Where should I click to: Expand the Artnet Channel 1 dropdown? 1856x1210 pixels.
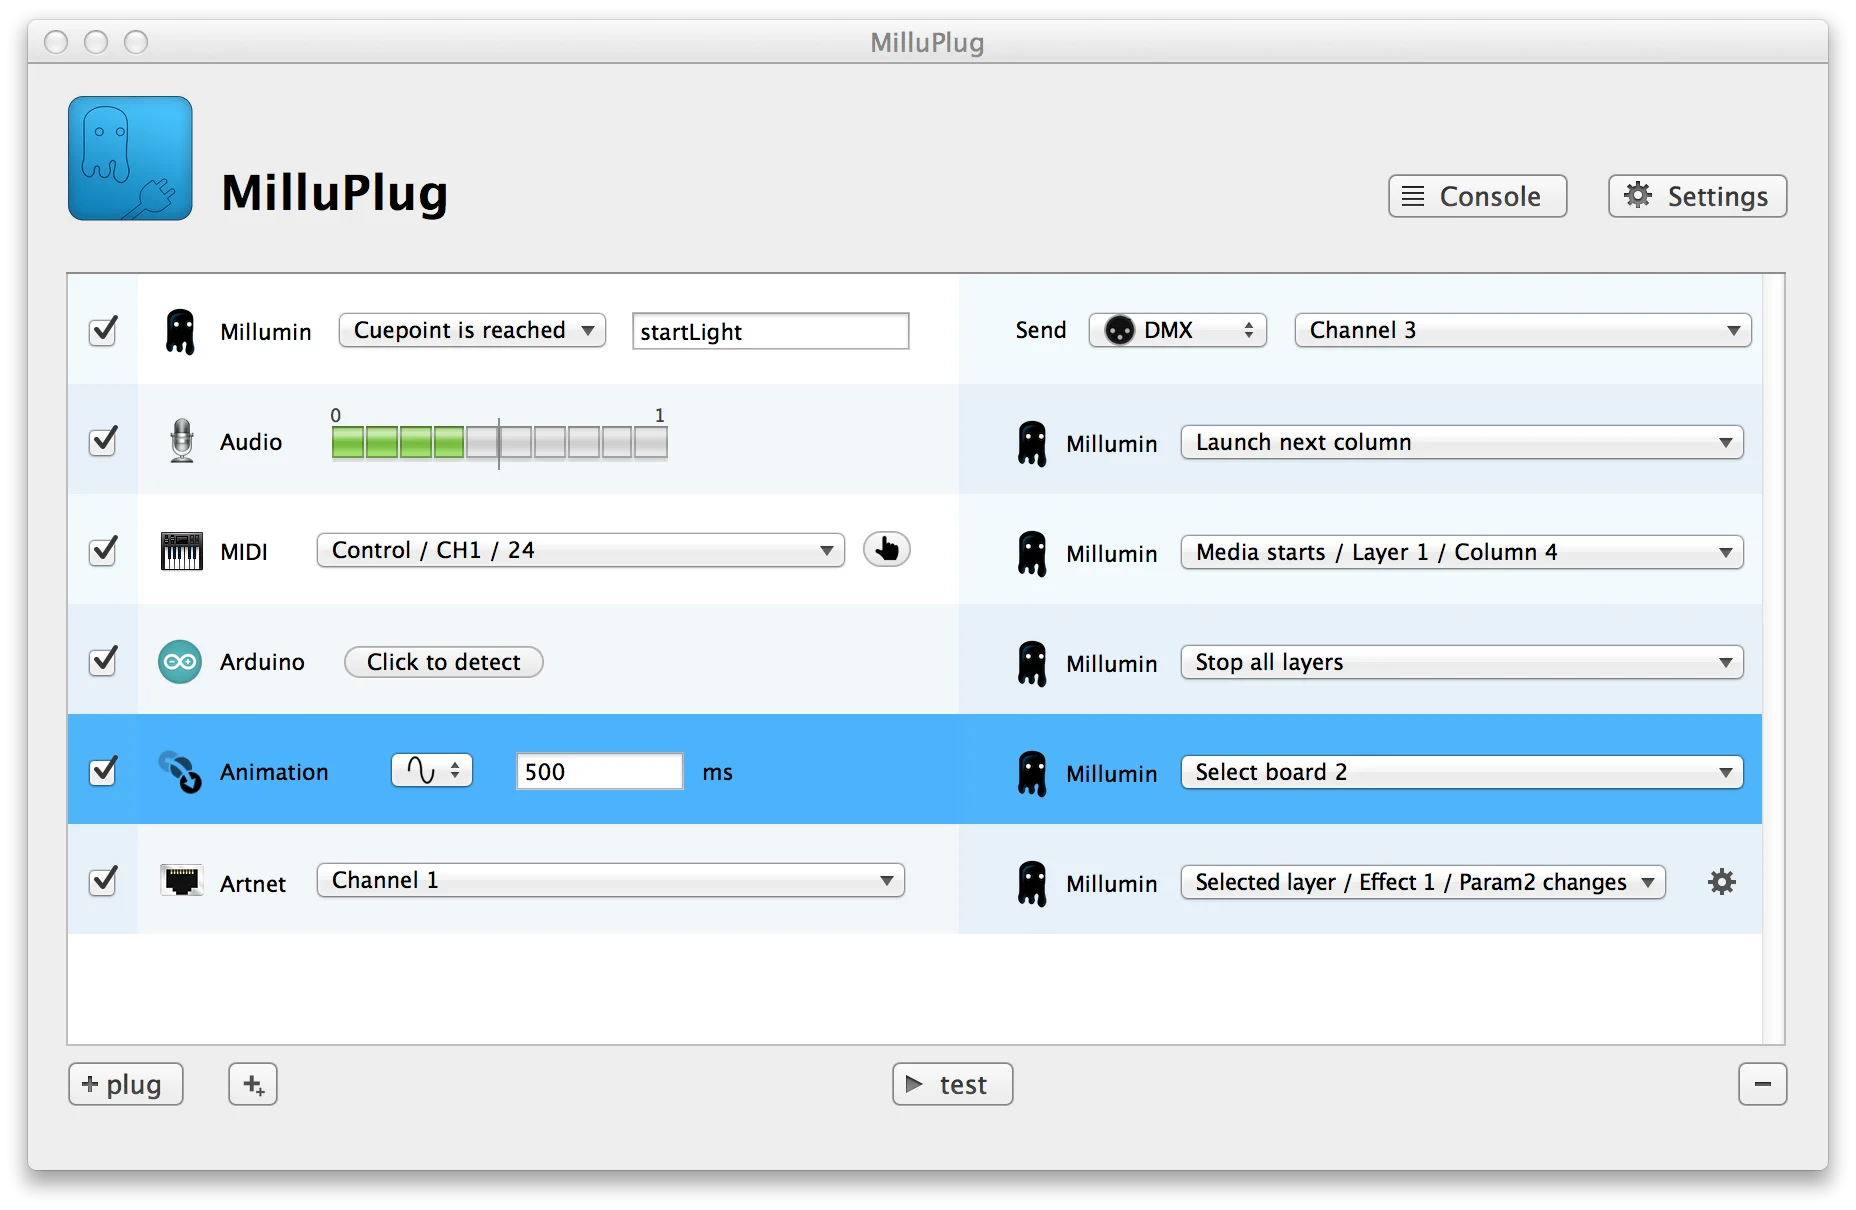tap(611, 880)
